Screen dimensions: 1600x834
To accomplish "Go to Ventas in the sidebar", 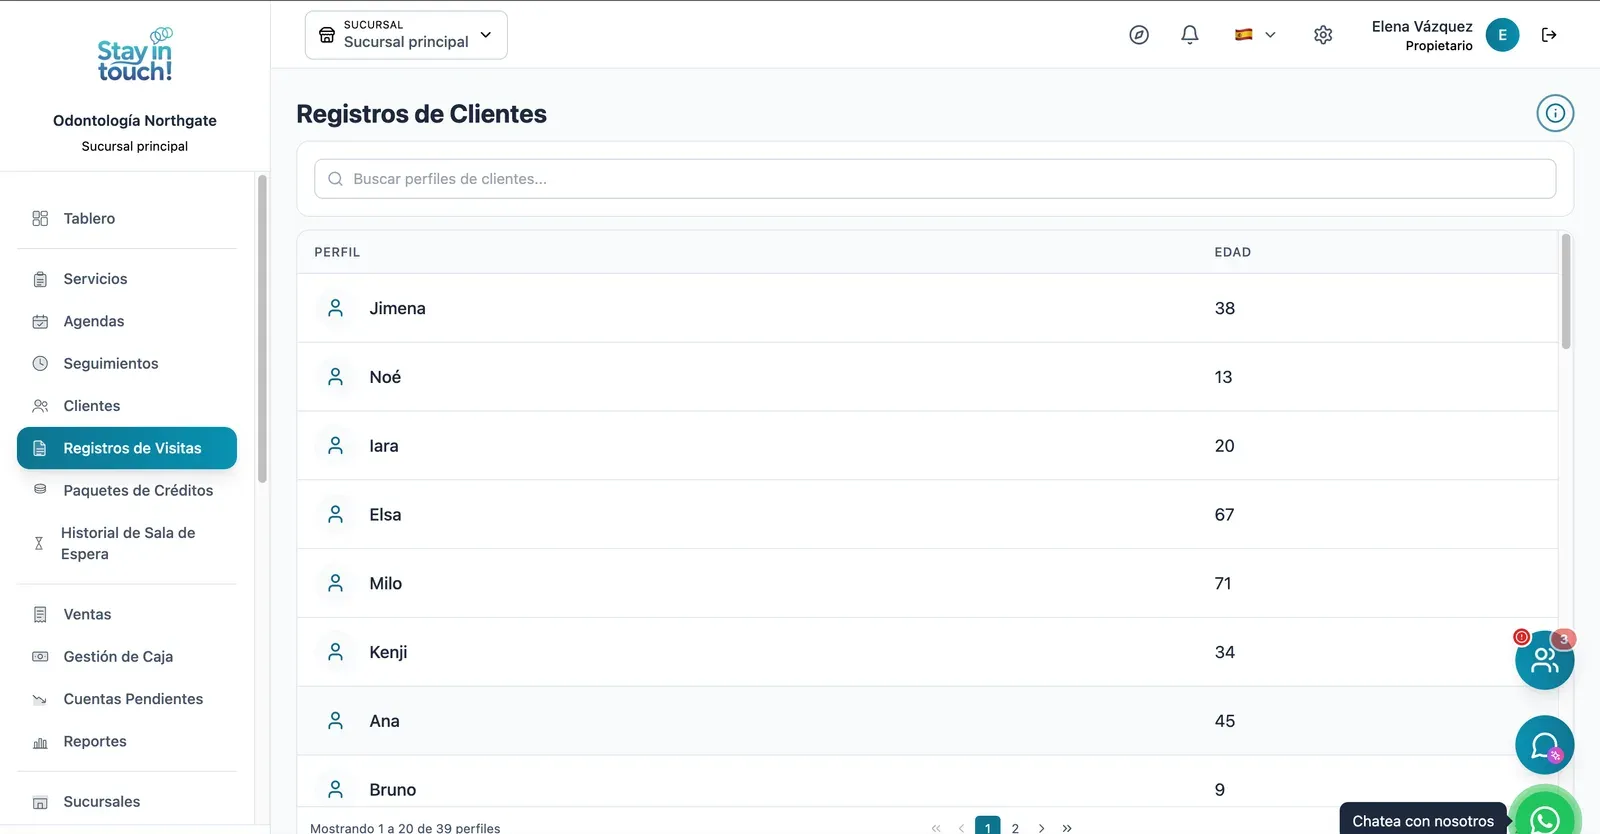I will (x=127, y=614).
